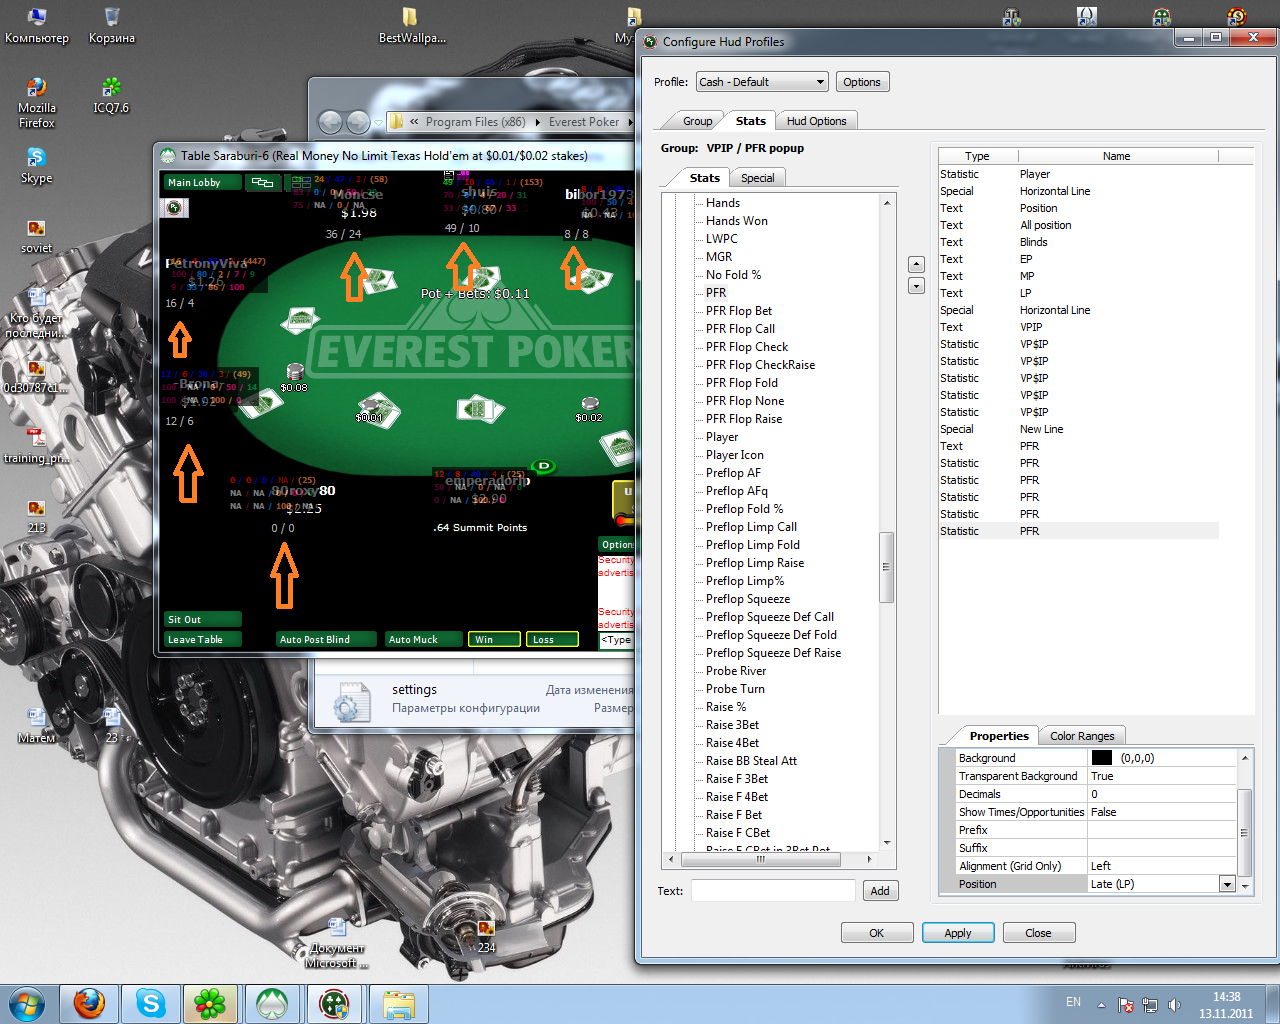Select the Properties tab
Screen dimensions: 1280x1024
[999, 736]
